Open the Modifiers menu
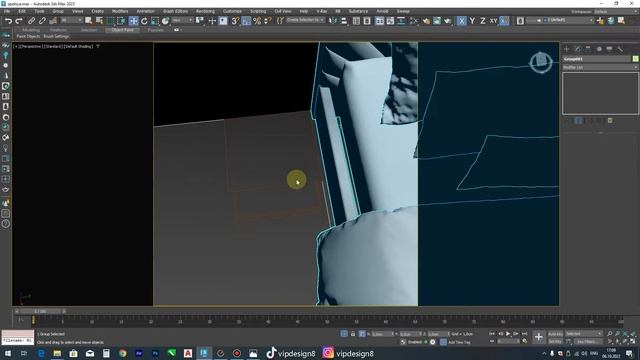Viewport: 640px width, 360px height. click(x=120, y=11)
